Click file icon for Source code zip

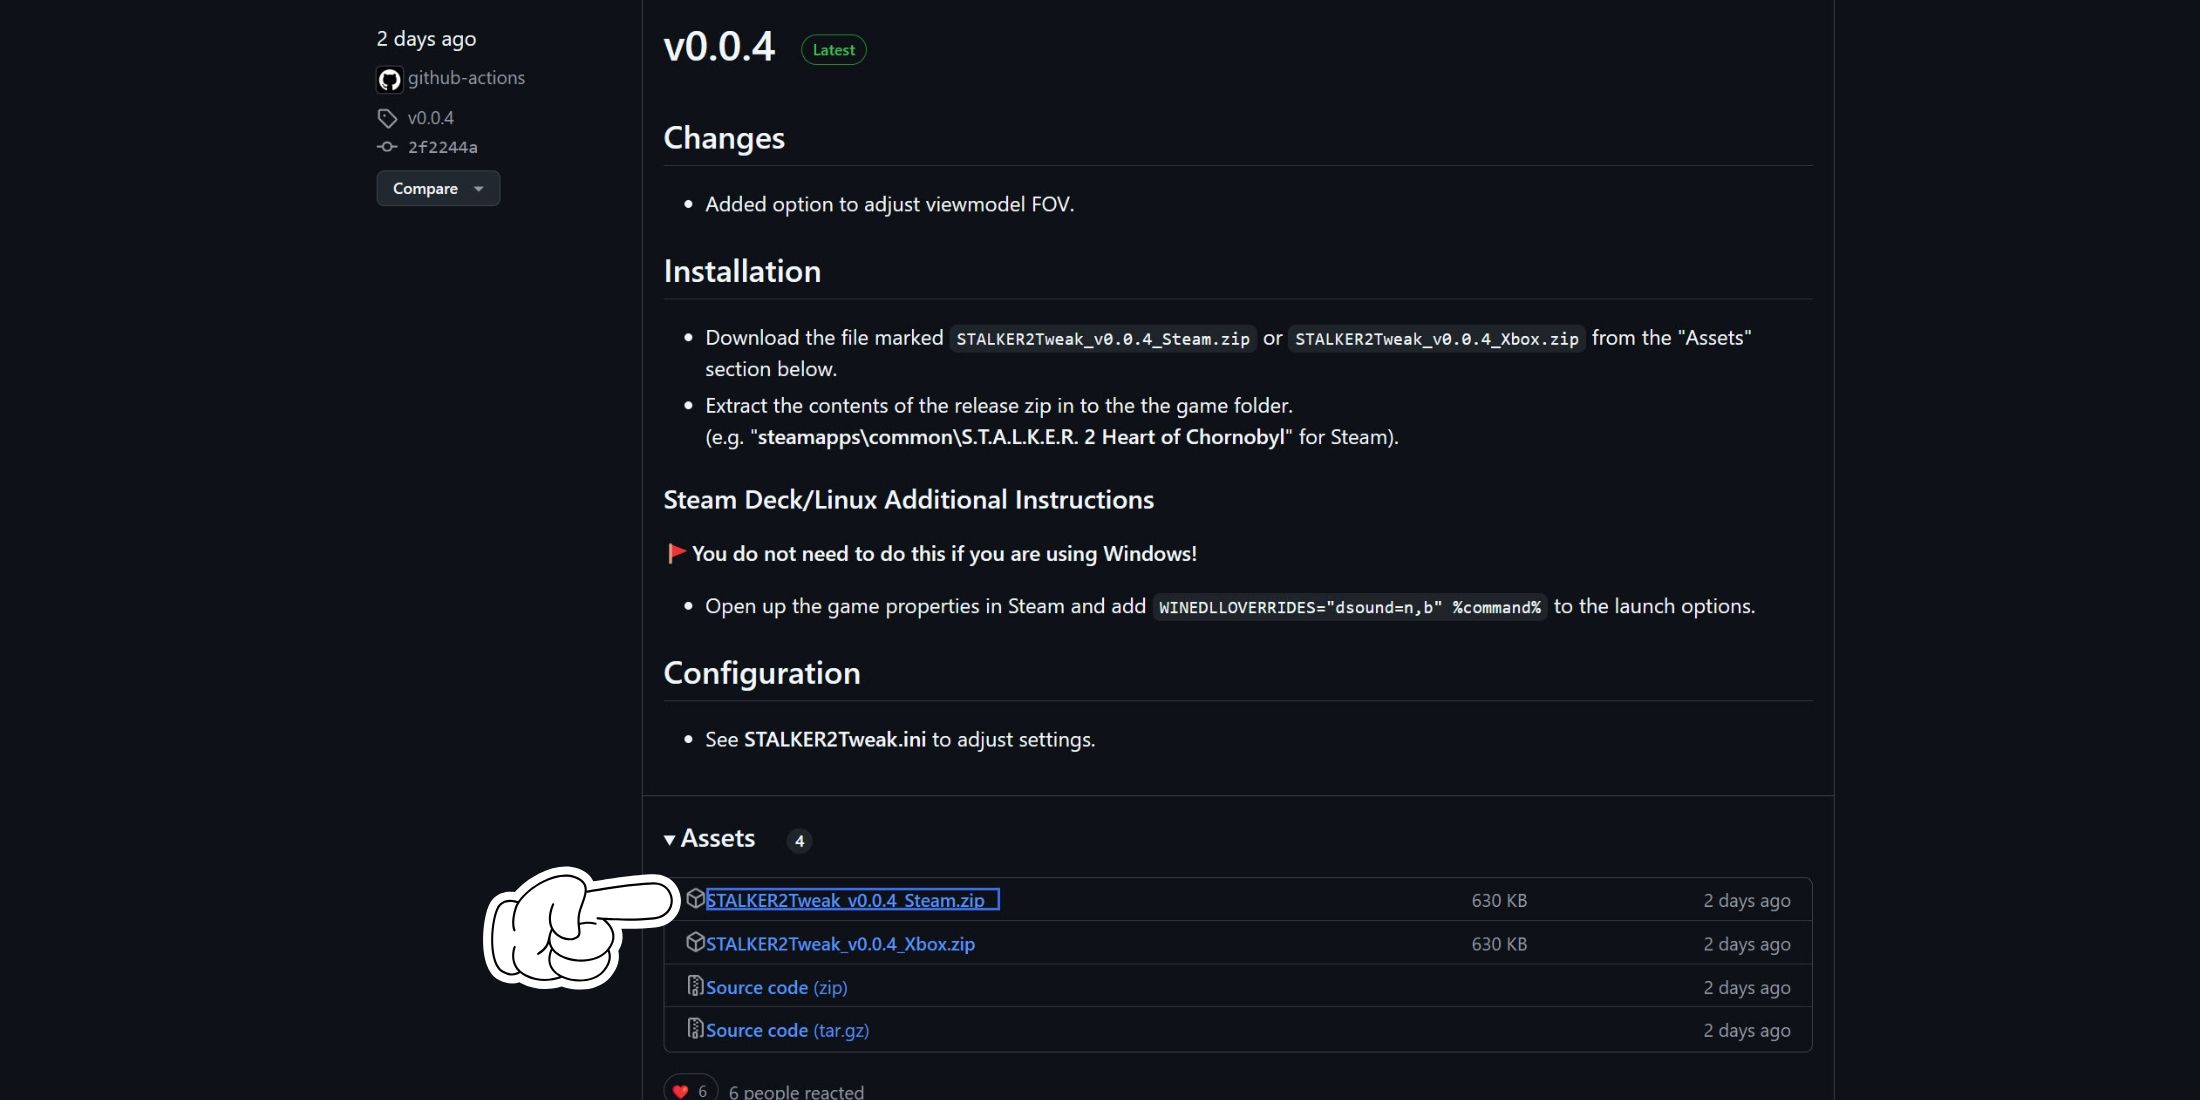(x=695, y=986)
